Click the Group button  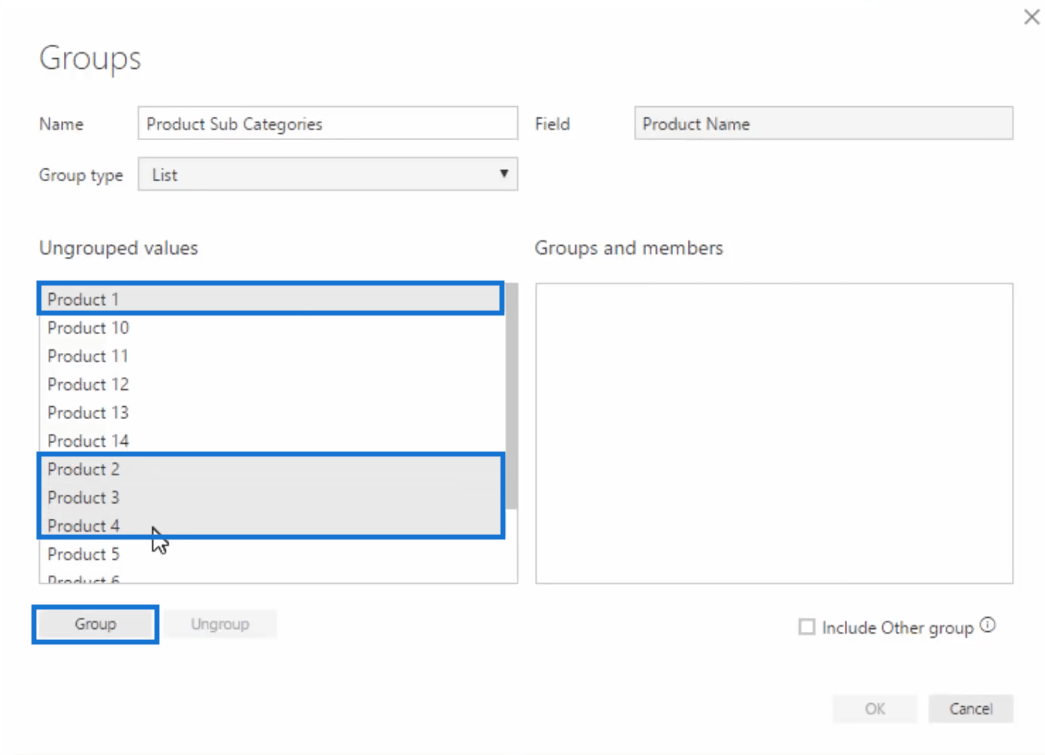[95, 624]
